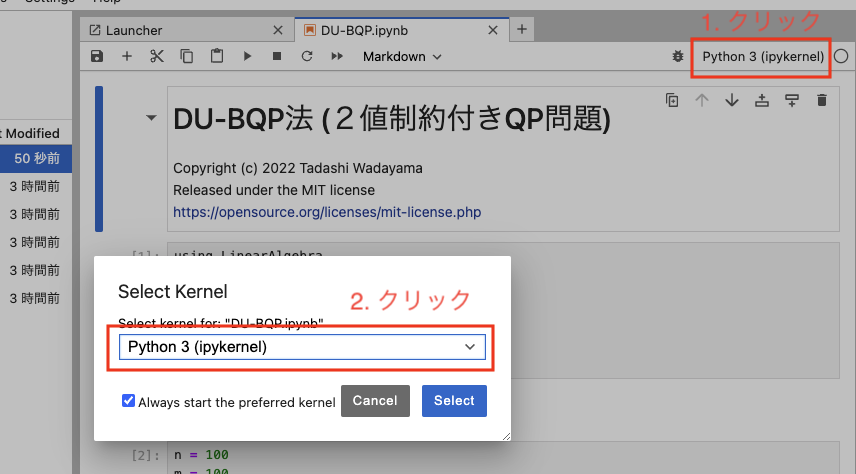Click the Select Kernel dialog title
Image resolution: width=856 pixels, height=474 pixels.
tap(173, 292)
